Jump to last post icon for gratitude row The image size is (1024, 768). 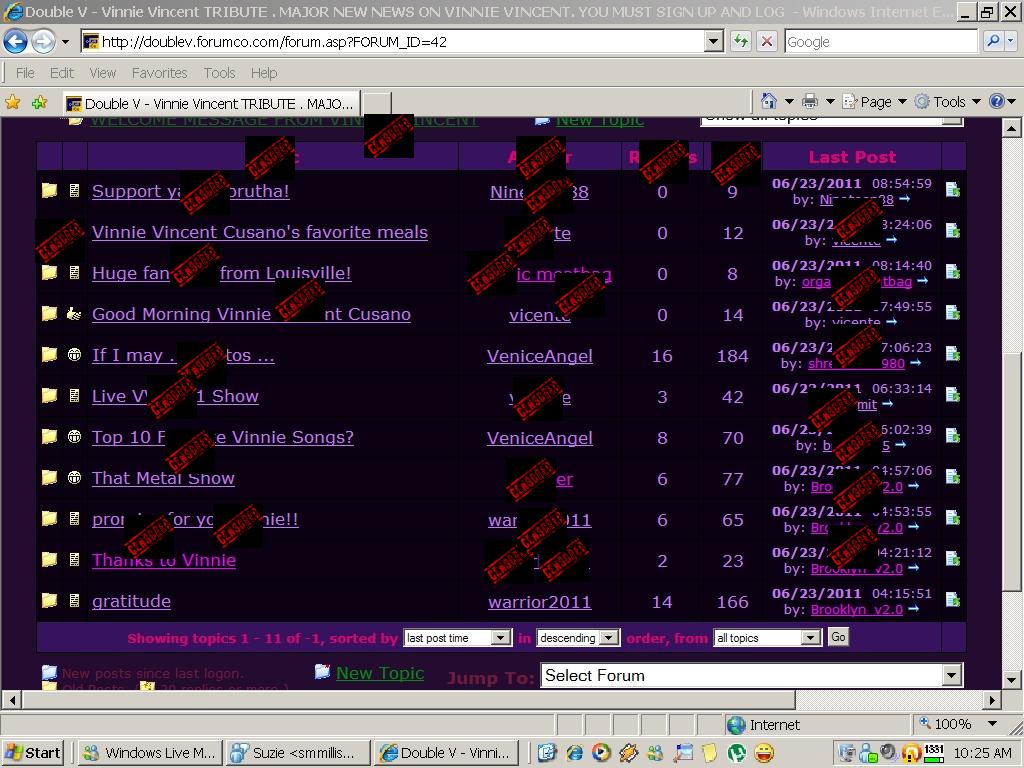pyautogui.click(x=953, y=600)
